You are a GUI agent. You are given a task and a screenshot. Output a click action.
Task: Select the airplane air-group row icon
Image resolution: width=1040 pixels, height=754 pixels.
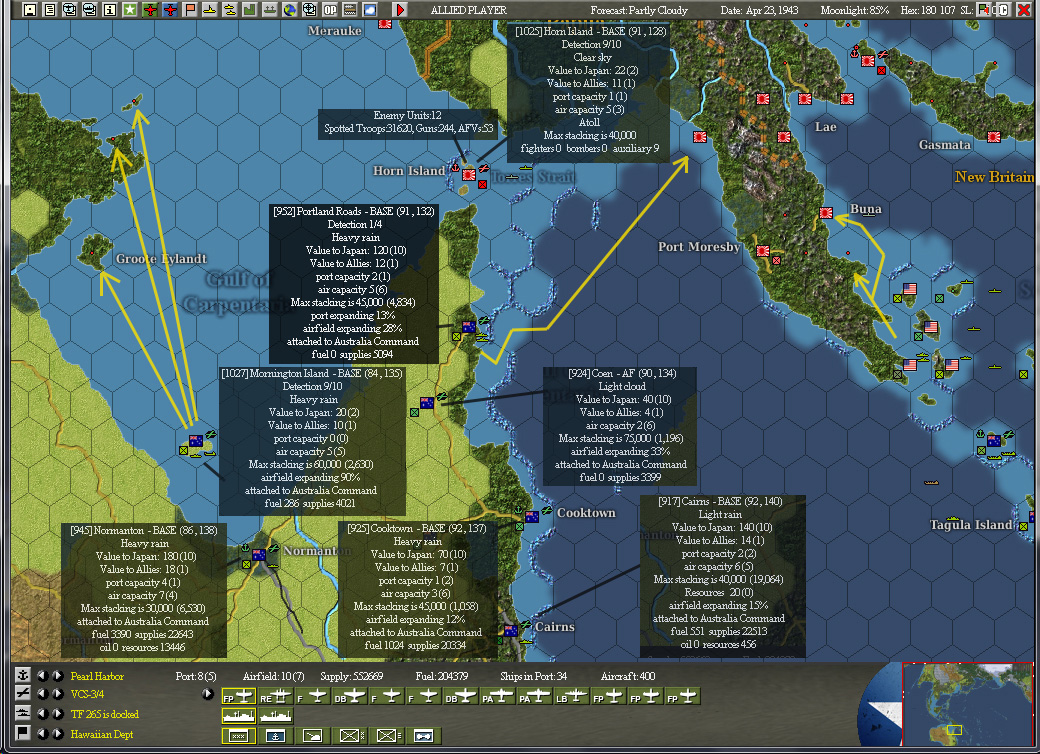(x=23, y=694)
